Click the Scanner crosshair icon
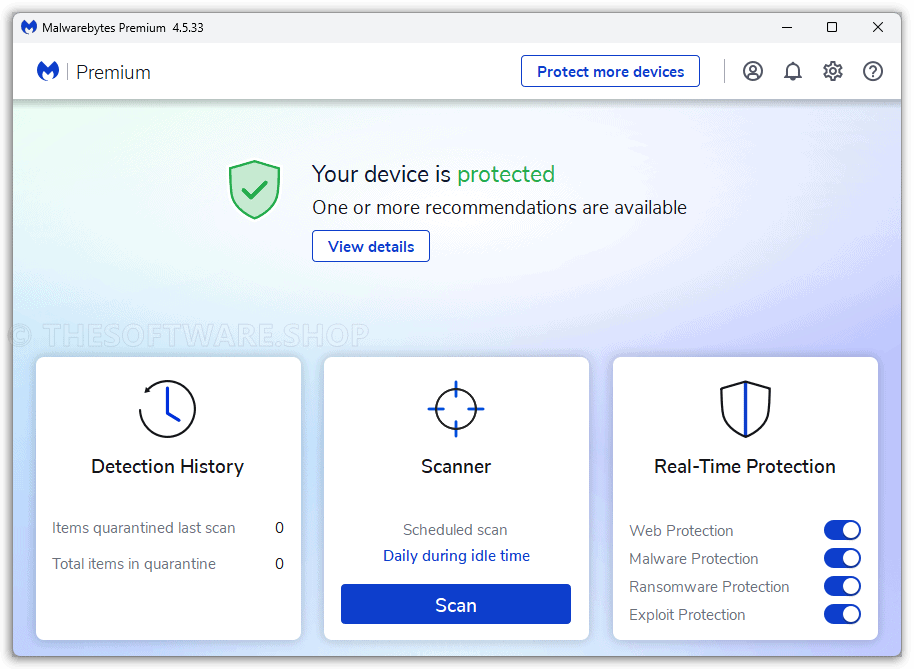Screen dimensions: 914x669 coord(456,409)
